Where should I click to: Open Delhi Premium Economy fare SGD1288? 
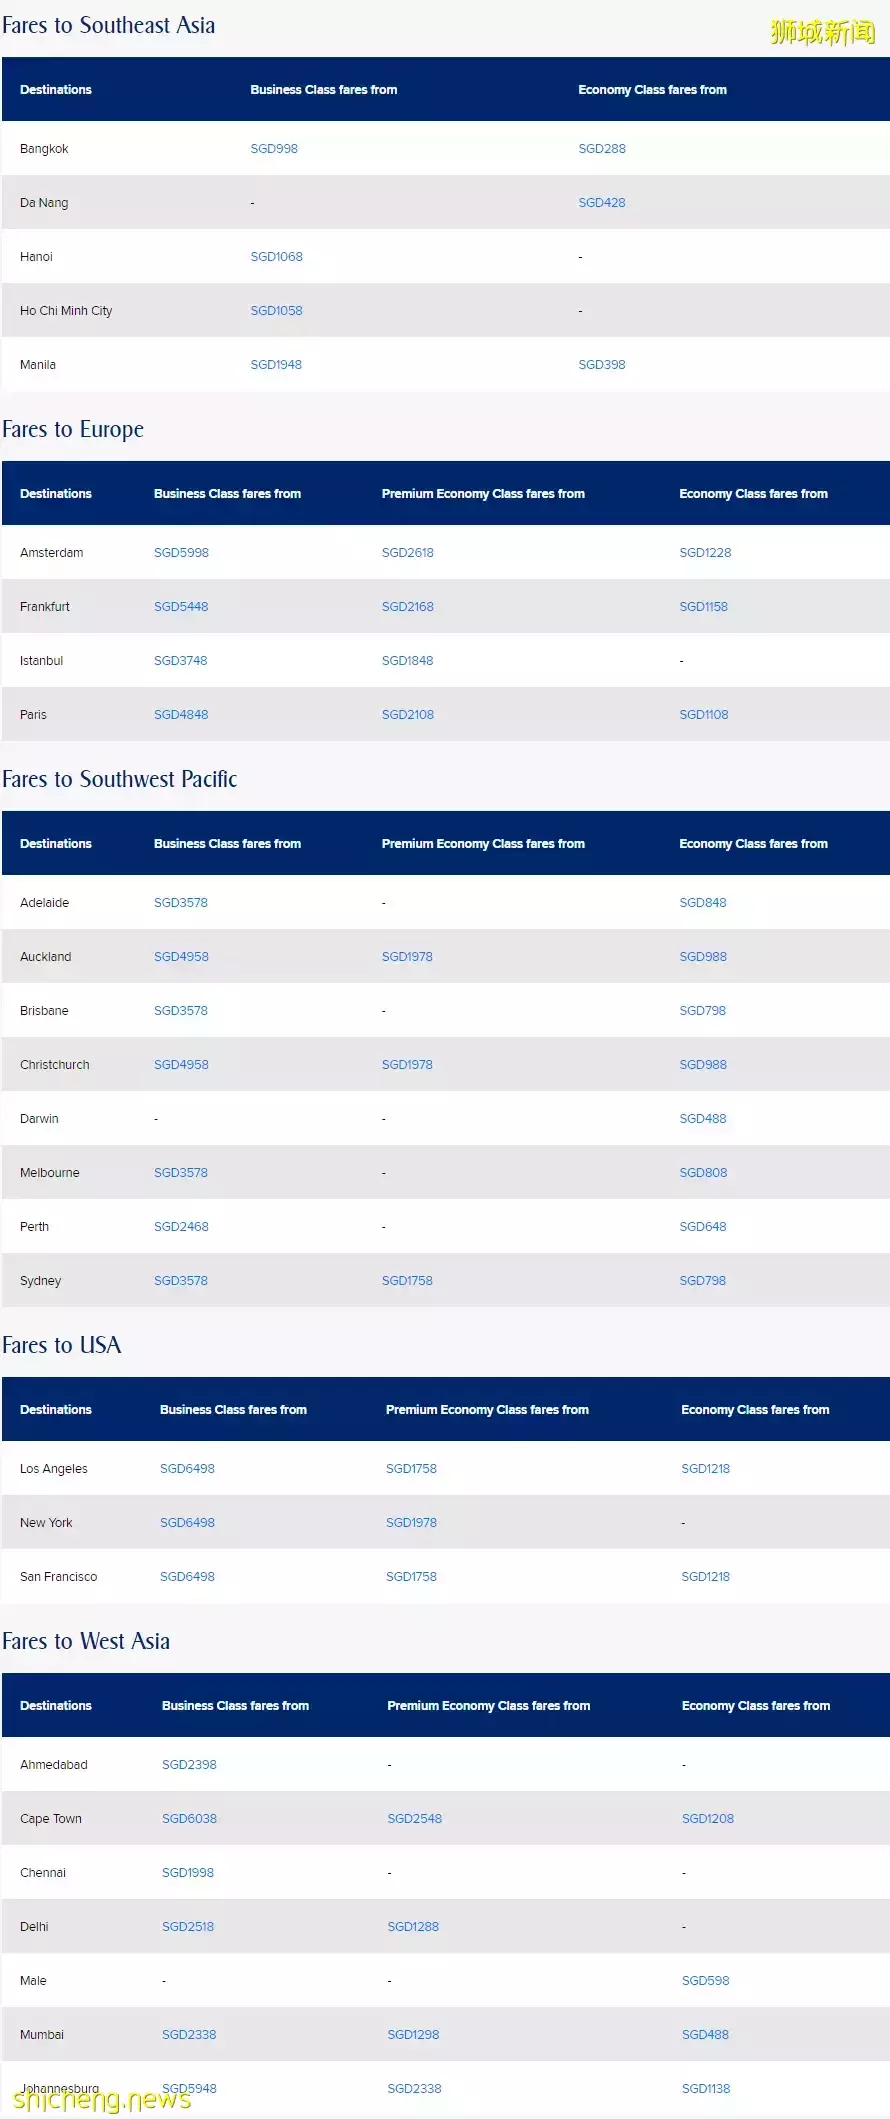pos(413,1927)
